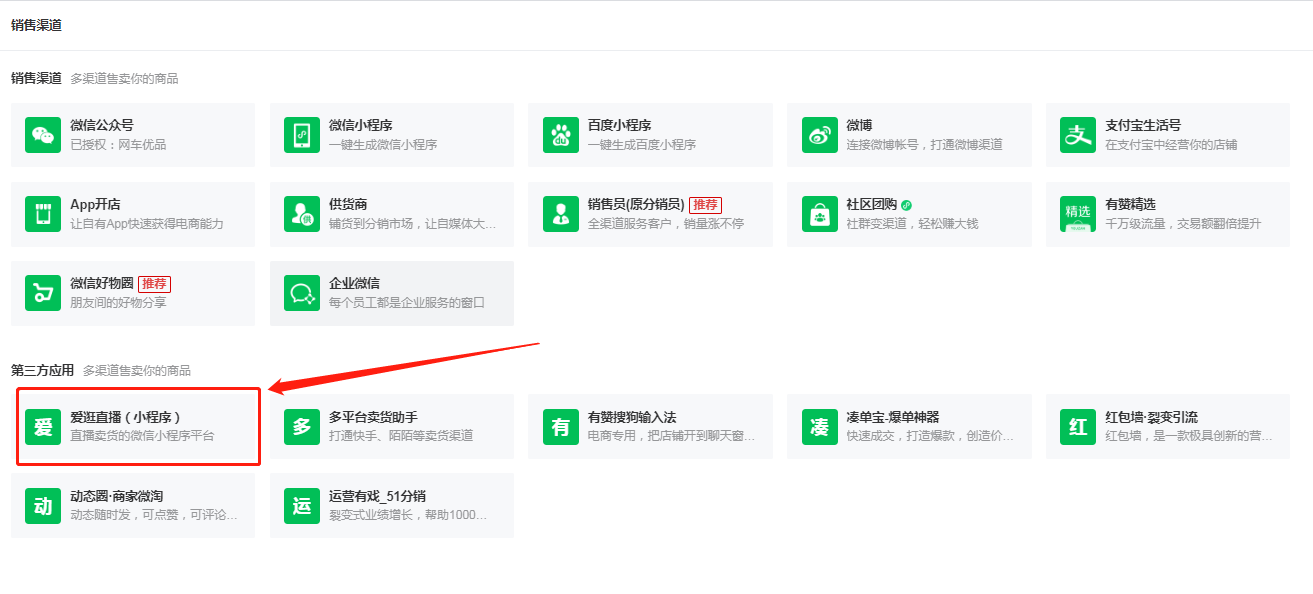Click the App开店 phone store icon
Image resolution: width=1313 pixels, height=594 pixels.
[43, 214]
